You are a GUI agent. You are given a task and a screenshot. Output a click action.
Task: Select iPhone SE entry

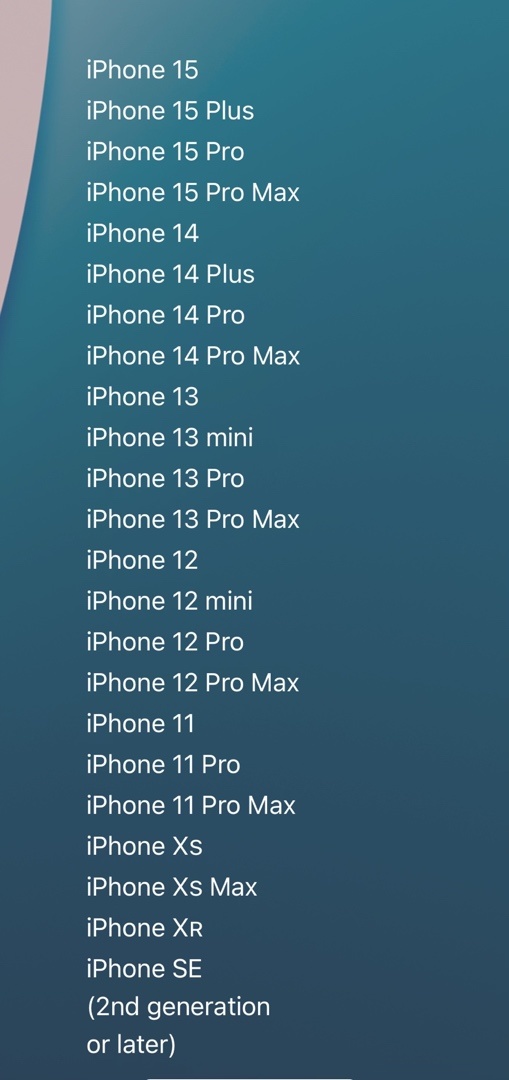(145, 968)
